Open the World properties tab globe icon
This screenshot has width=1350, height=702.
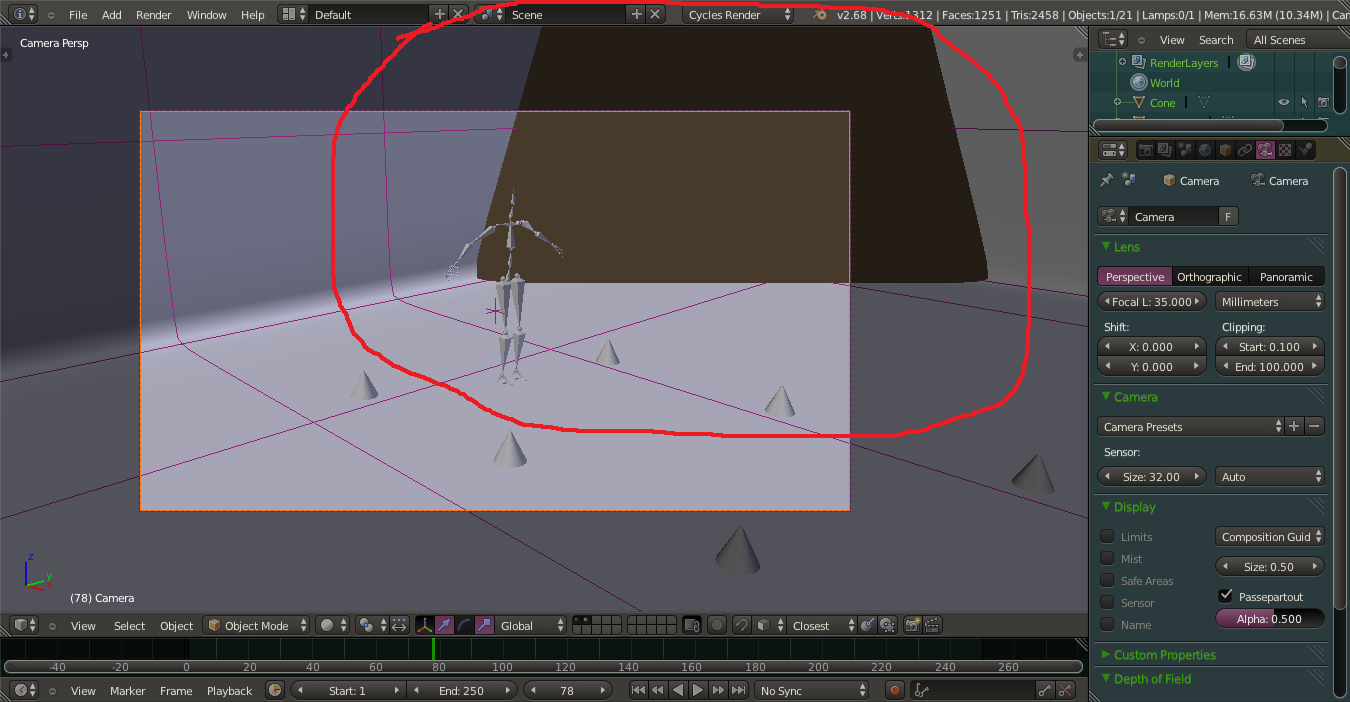[1205, 150]
